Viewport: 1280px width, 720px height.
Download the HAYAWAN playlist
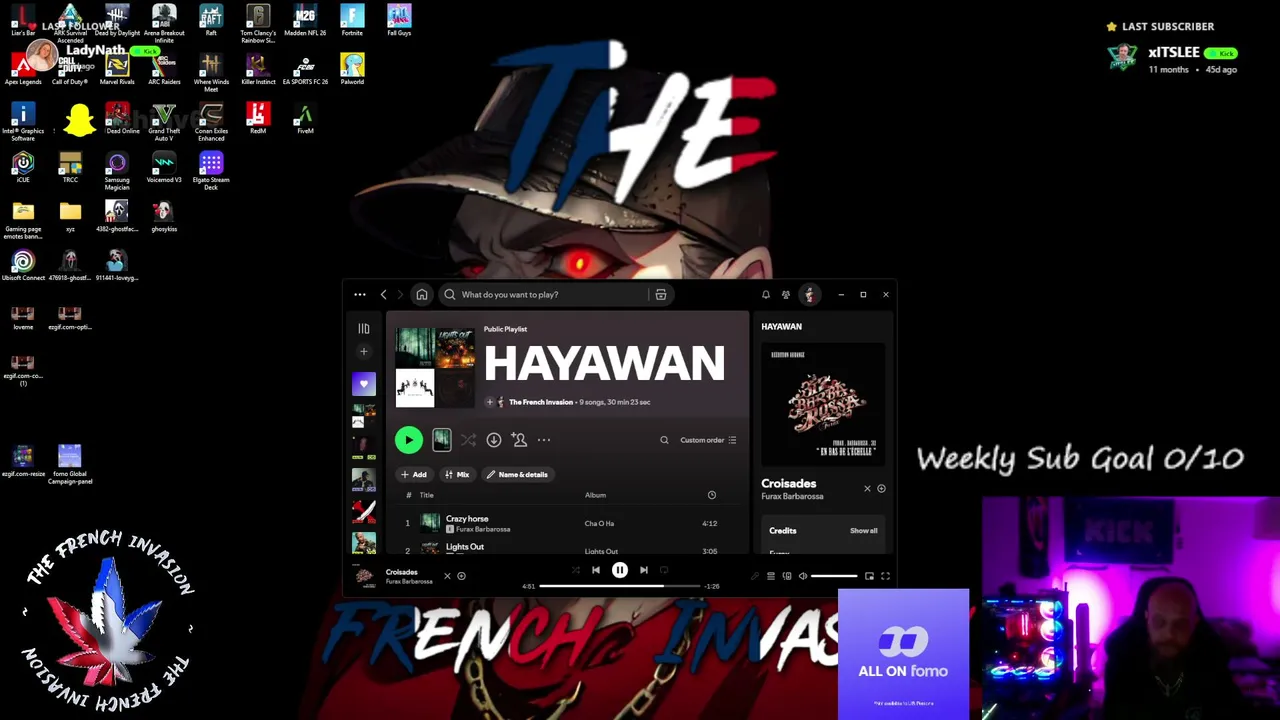pyautogui.click(x=494, y=440)
